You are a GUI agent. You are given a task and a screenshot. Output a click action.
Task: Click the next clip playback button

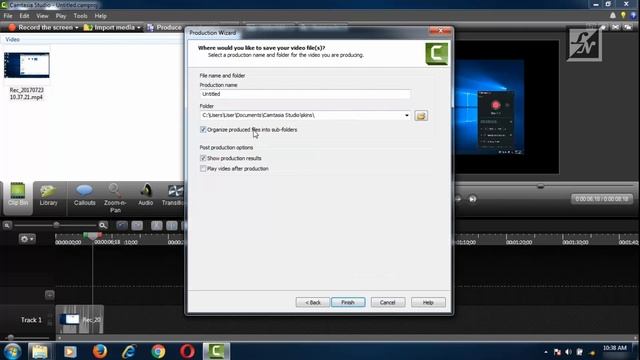point(472,199)
